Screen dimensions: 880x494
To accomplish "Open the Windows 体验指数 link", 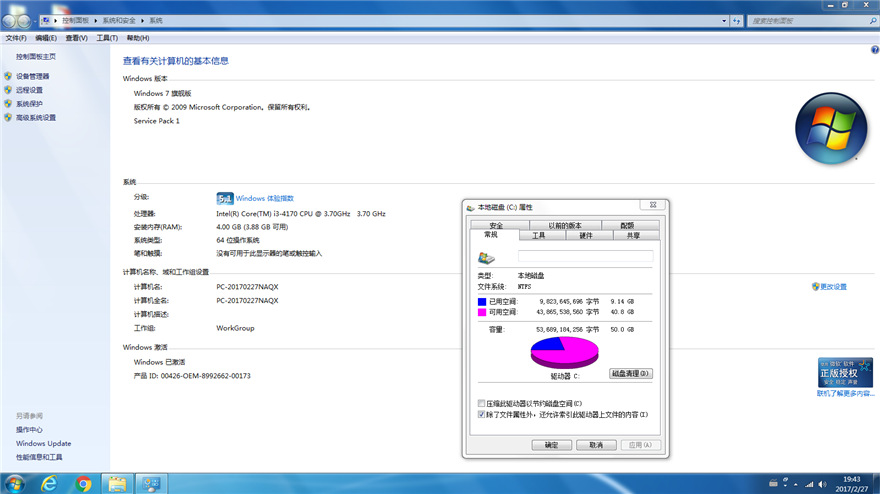I will click(x=264, y=199).
